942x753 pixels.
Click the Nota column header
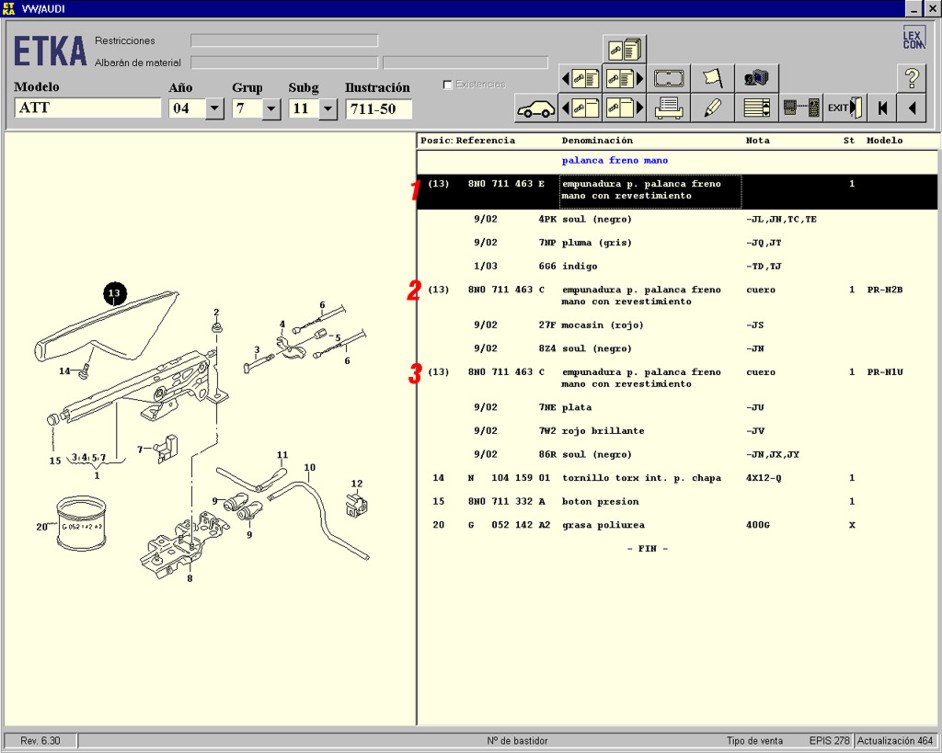758,141
